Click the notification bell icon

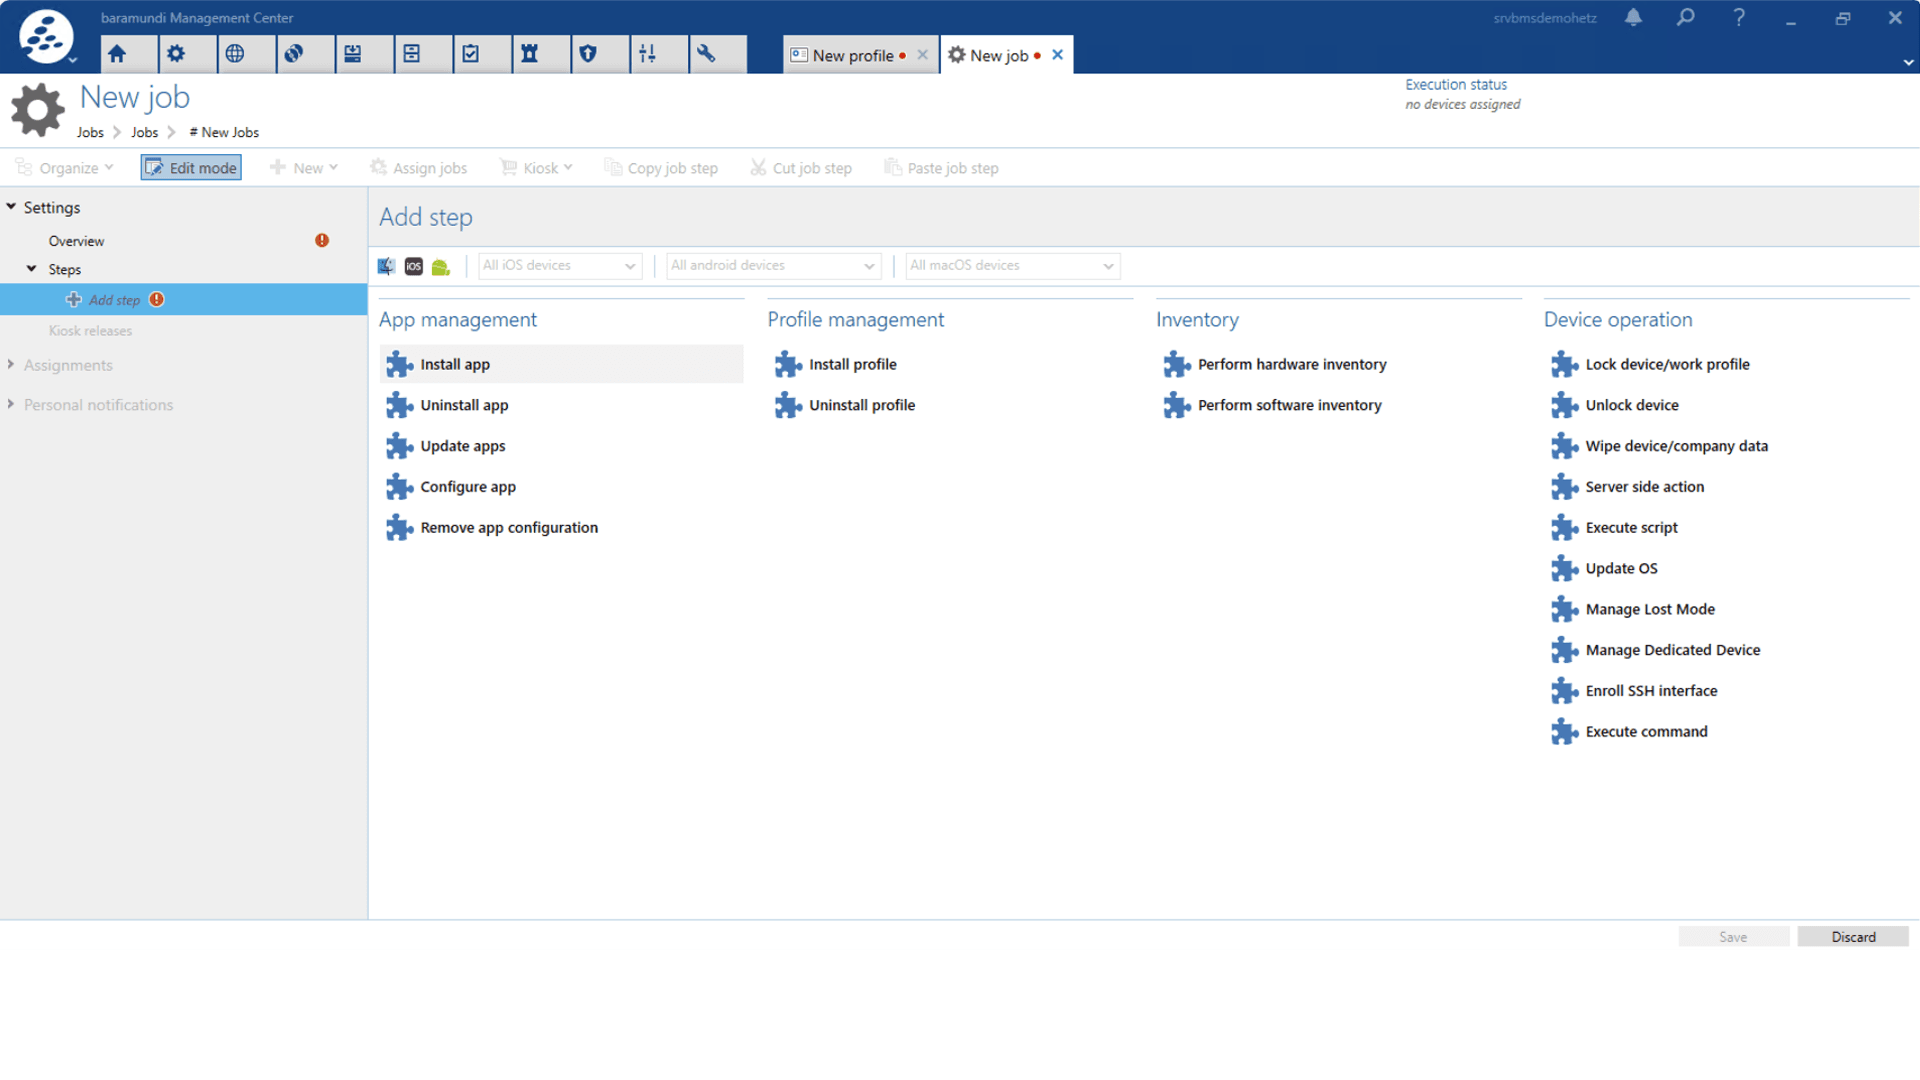click(x=1633, y=17)
